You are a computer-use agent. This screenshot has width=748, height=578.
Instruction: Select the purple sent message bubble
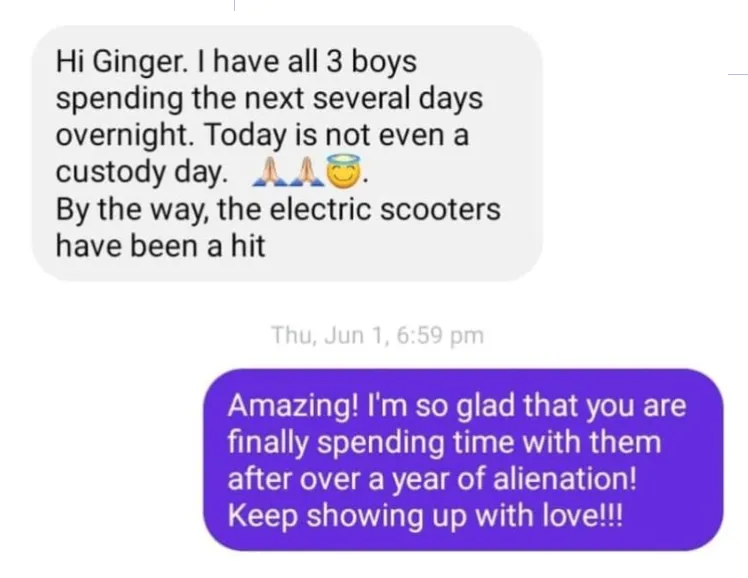463,460
